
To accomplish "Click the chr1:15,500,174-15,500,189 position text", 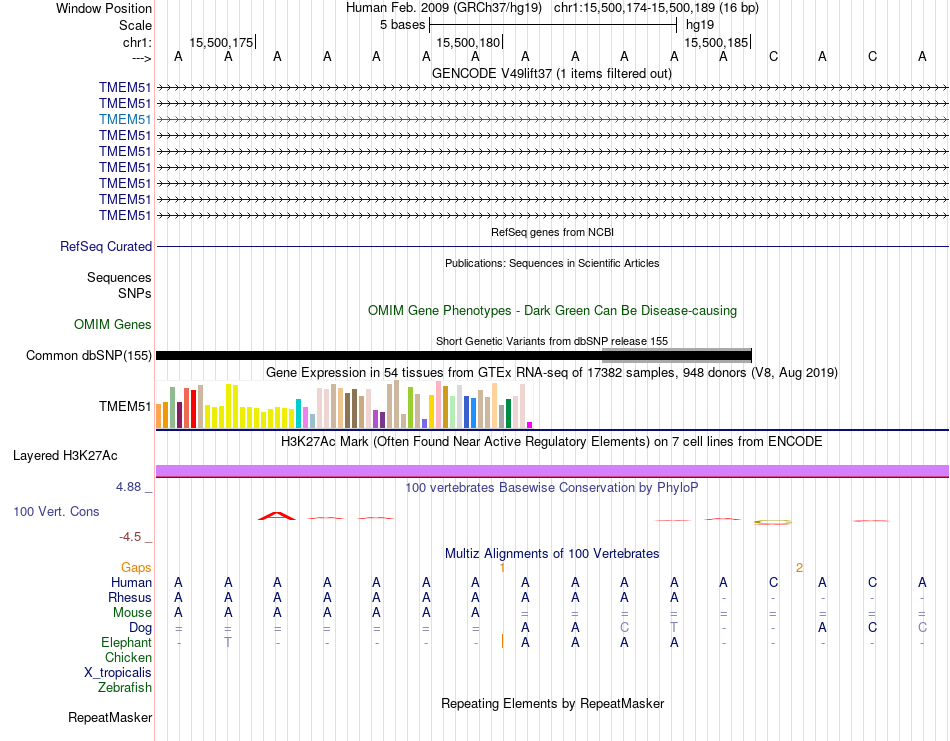I will [x=656, y=8].
